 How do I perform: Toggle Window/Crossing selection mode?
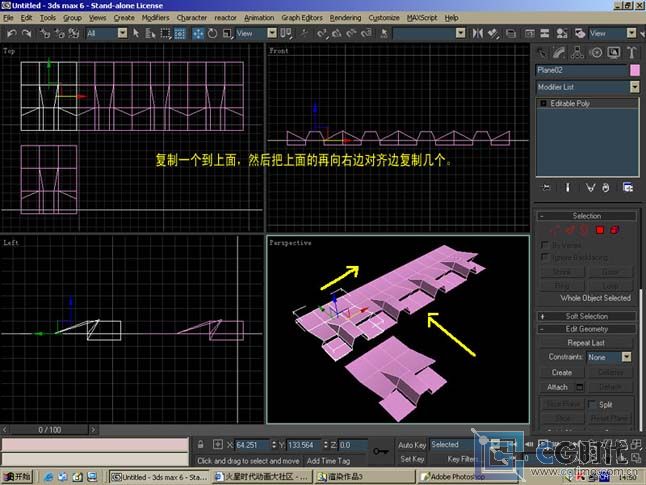coord(180,33)
